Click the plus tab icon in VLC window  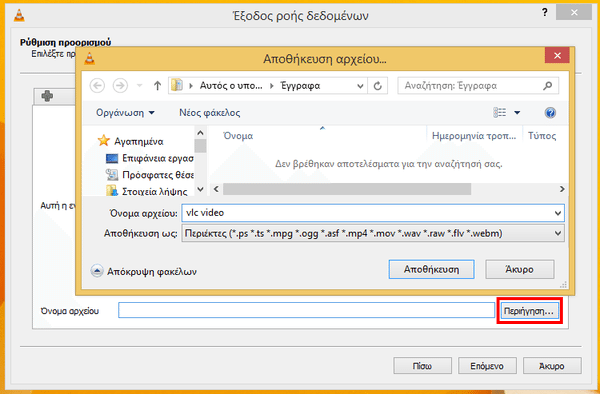tap(47, 96)
